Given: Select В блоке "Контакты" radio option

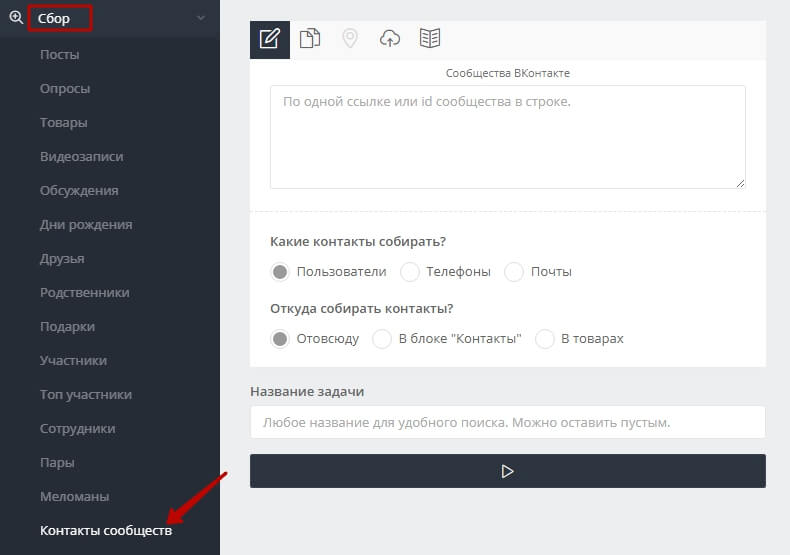Looking at the screenshot, I should (382, 339).
